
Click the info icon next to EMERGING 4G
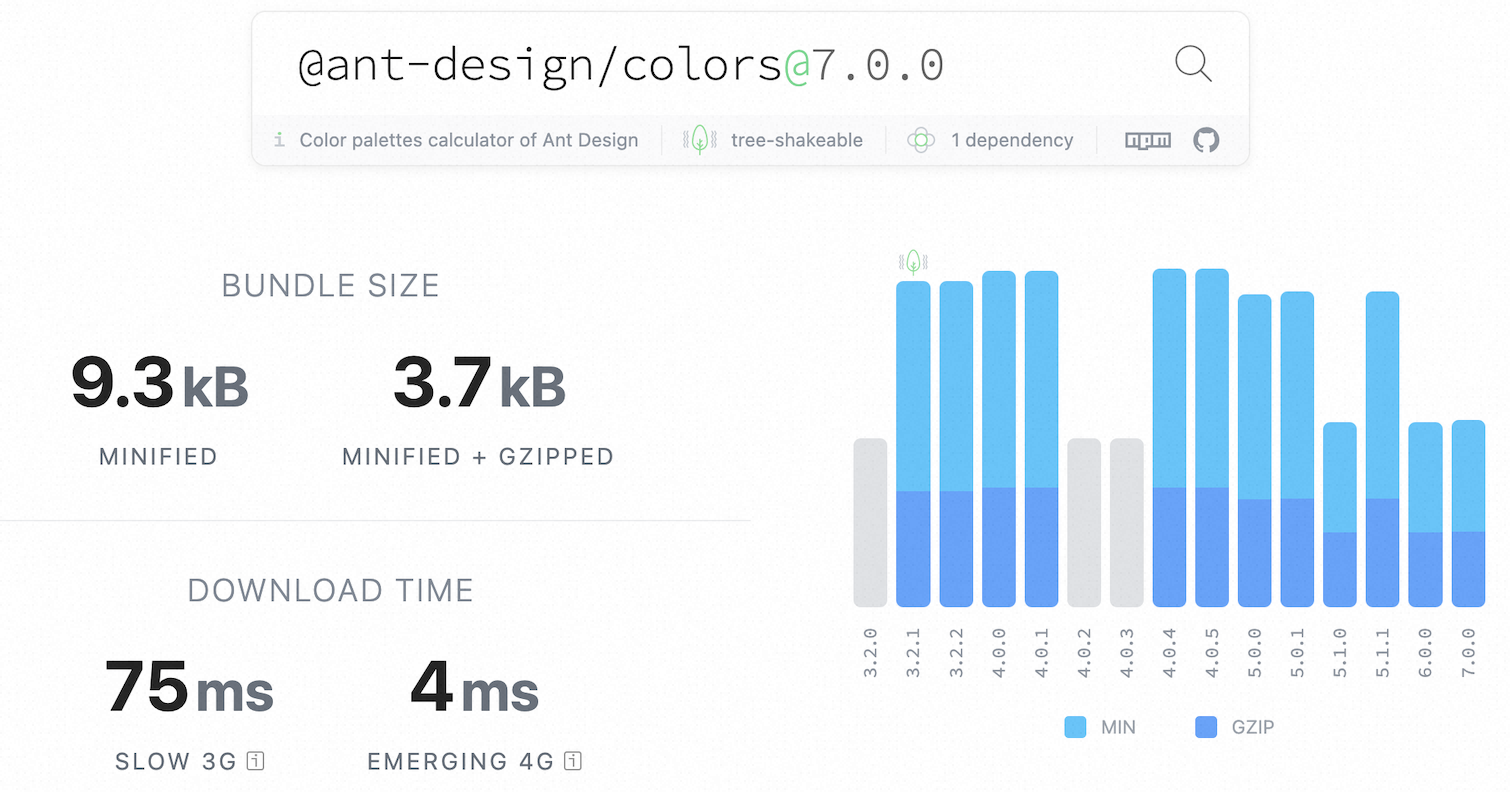click(573, 762)
